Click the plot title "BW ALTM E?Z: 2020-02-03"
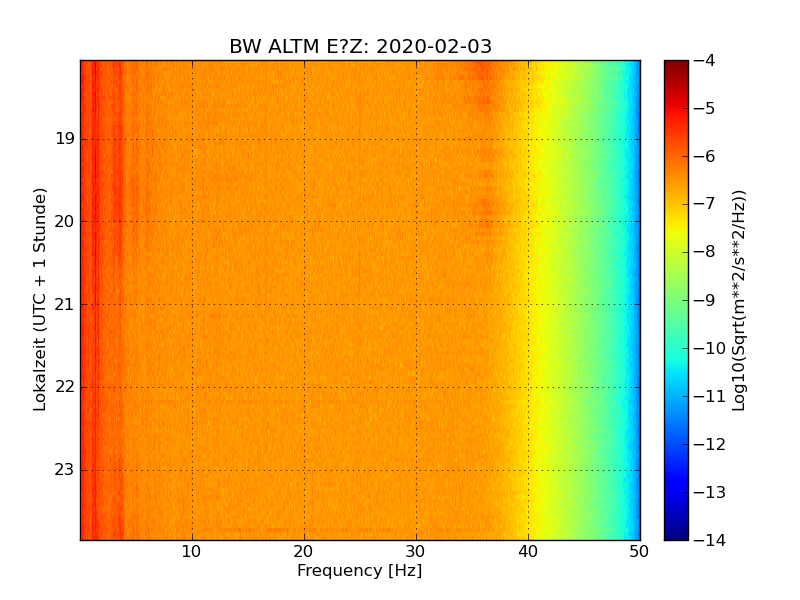800x600 pixels. pos(360,46)
